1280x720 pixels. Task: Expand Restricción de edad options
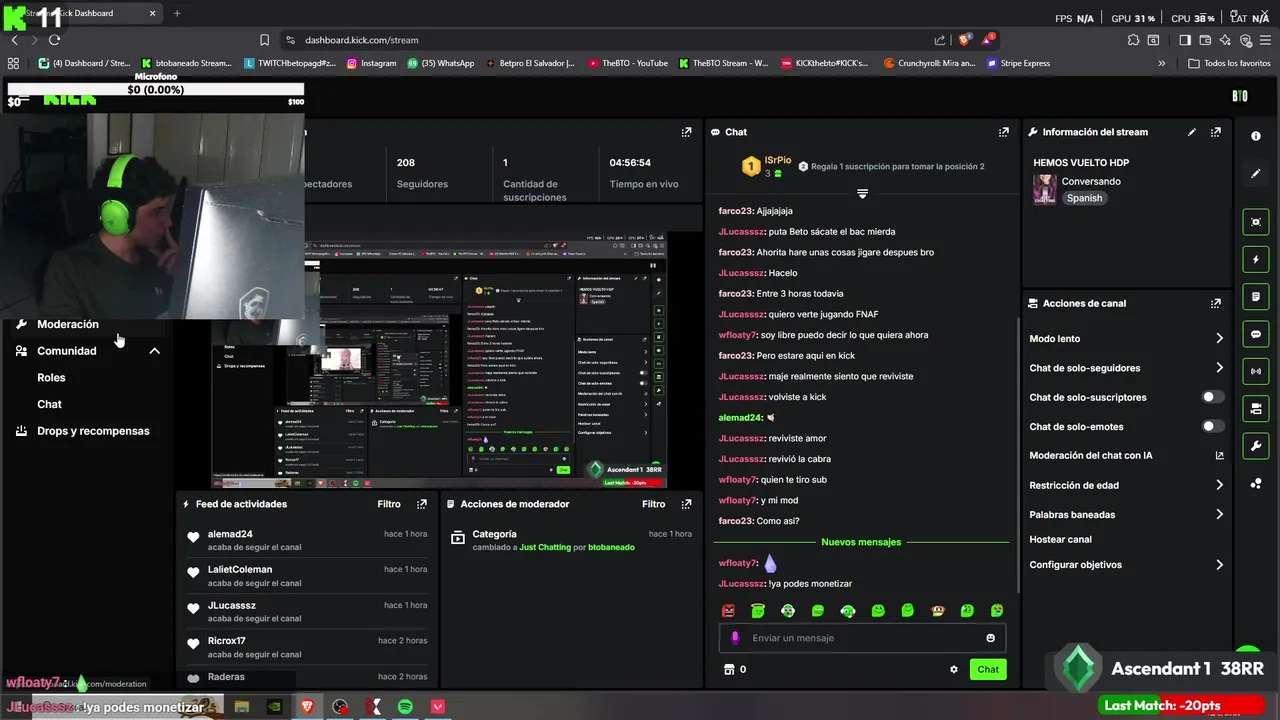(x=1219, y=485)
